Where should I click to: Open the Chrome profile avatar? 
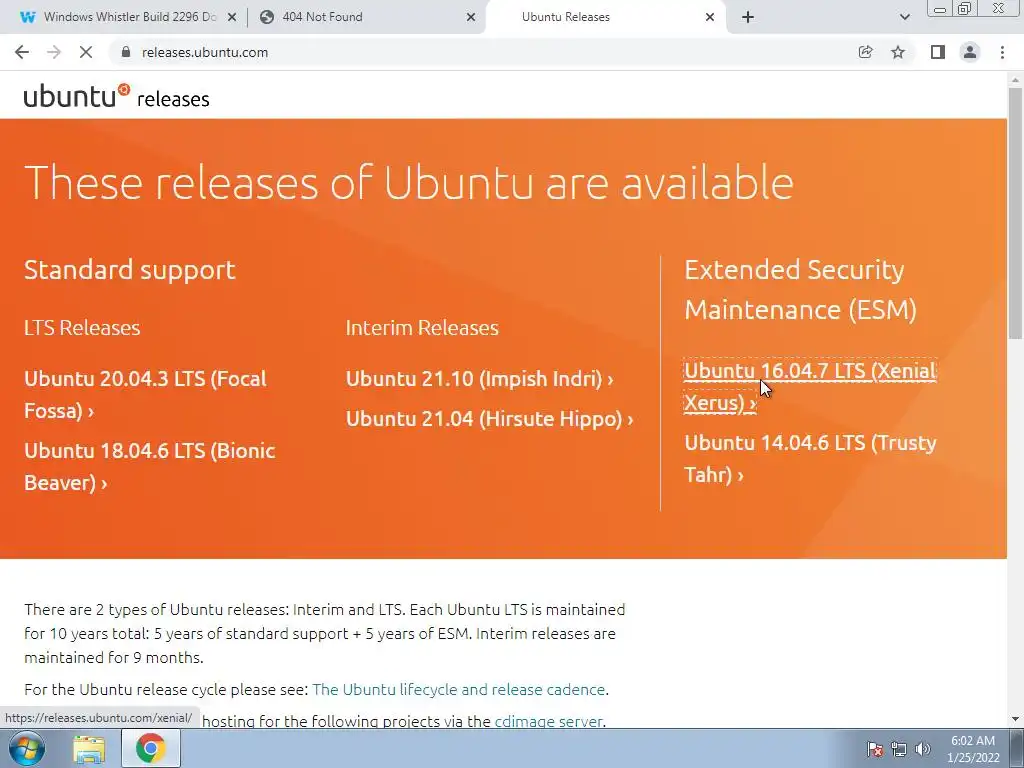pyautogui.click(x=969, y=52)
